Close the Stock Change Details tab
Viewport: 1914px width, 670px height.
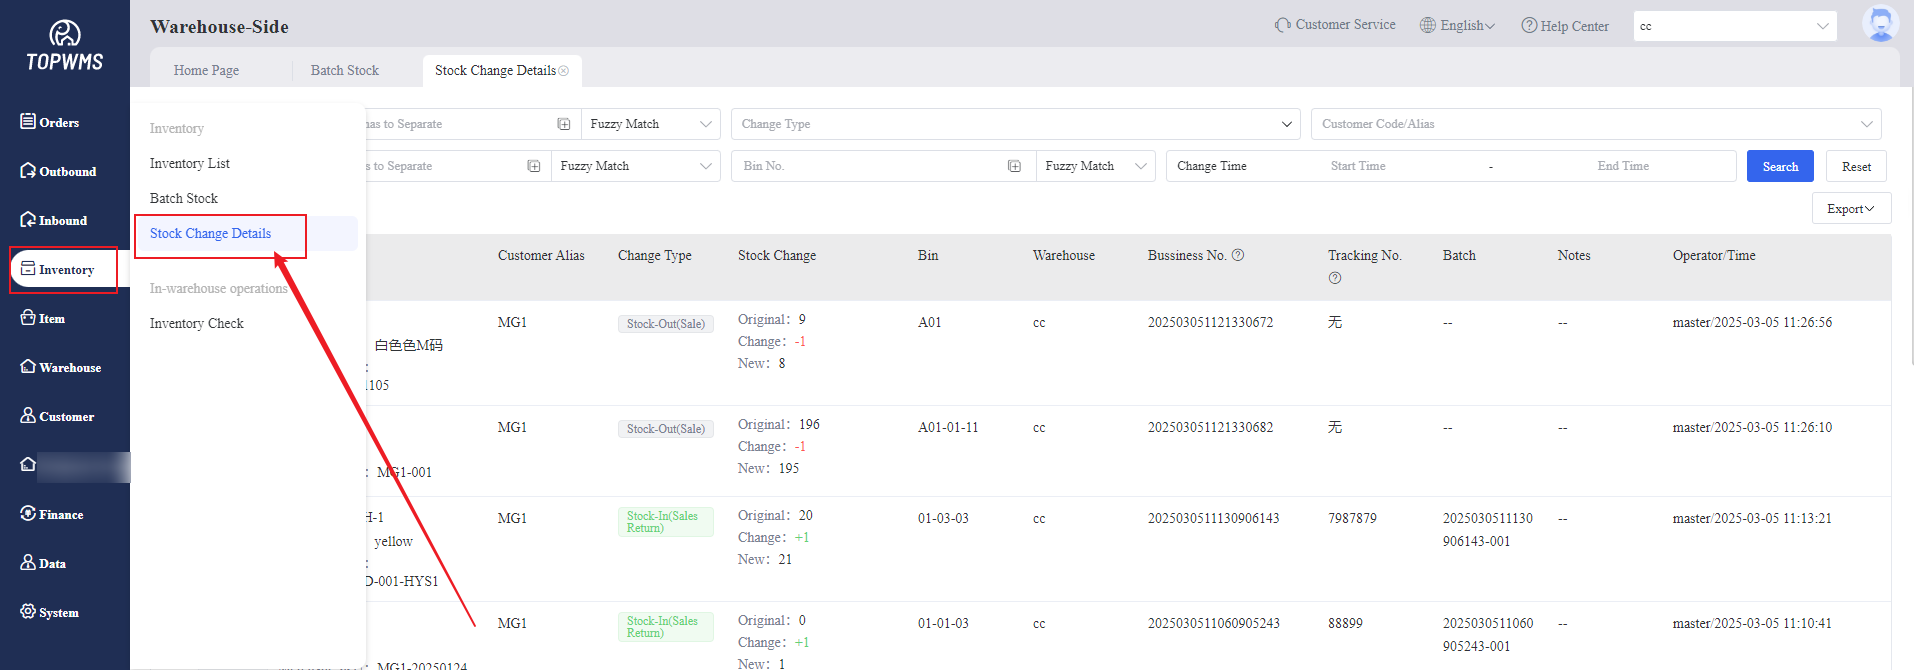click(564, 71)
